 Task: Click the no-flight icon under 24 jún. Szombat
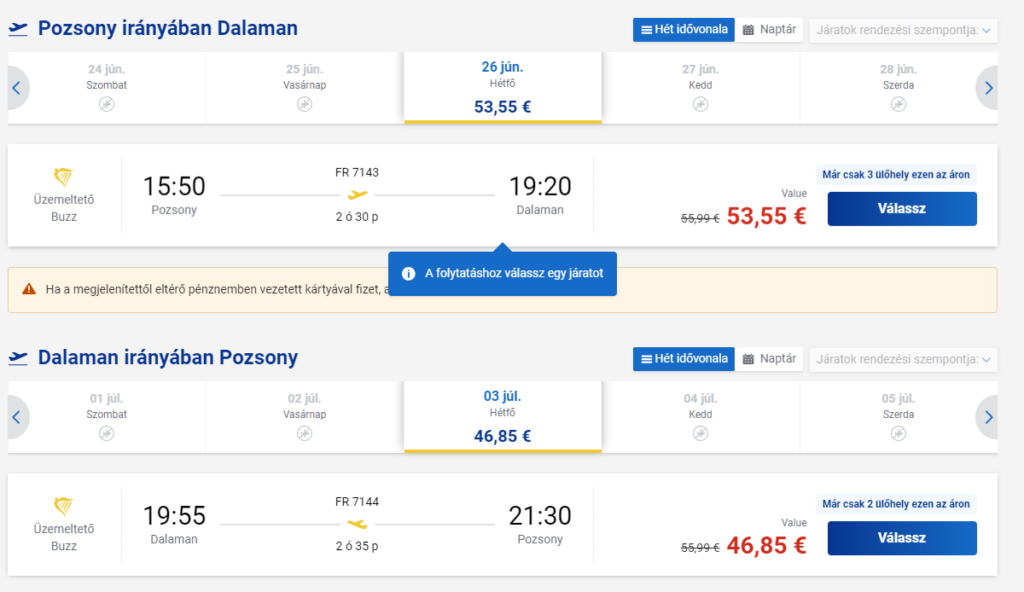pos(106,104)
